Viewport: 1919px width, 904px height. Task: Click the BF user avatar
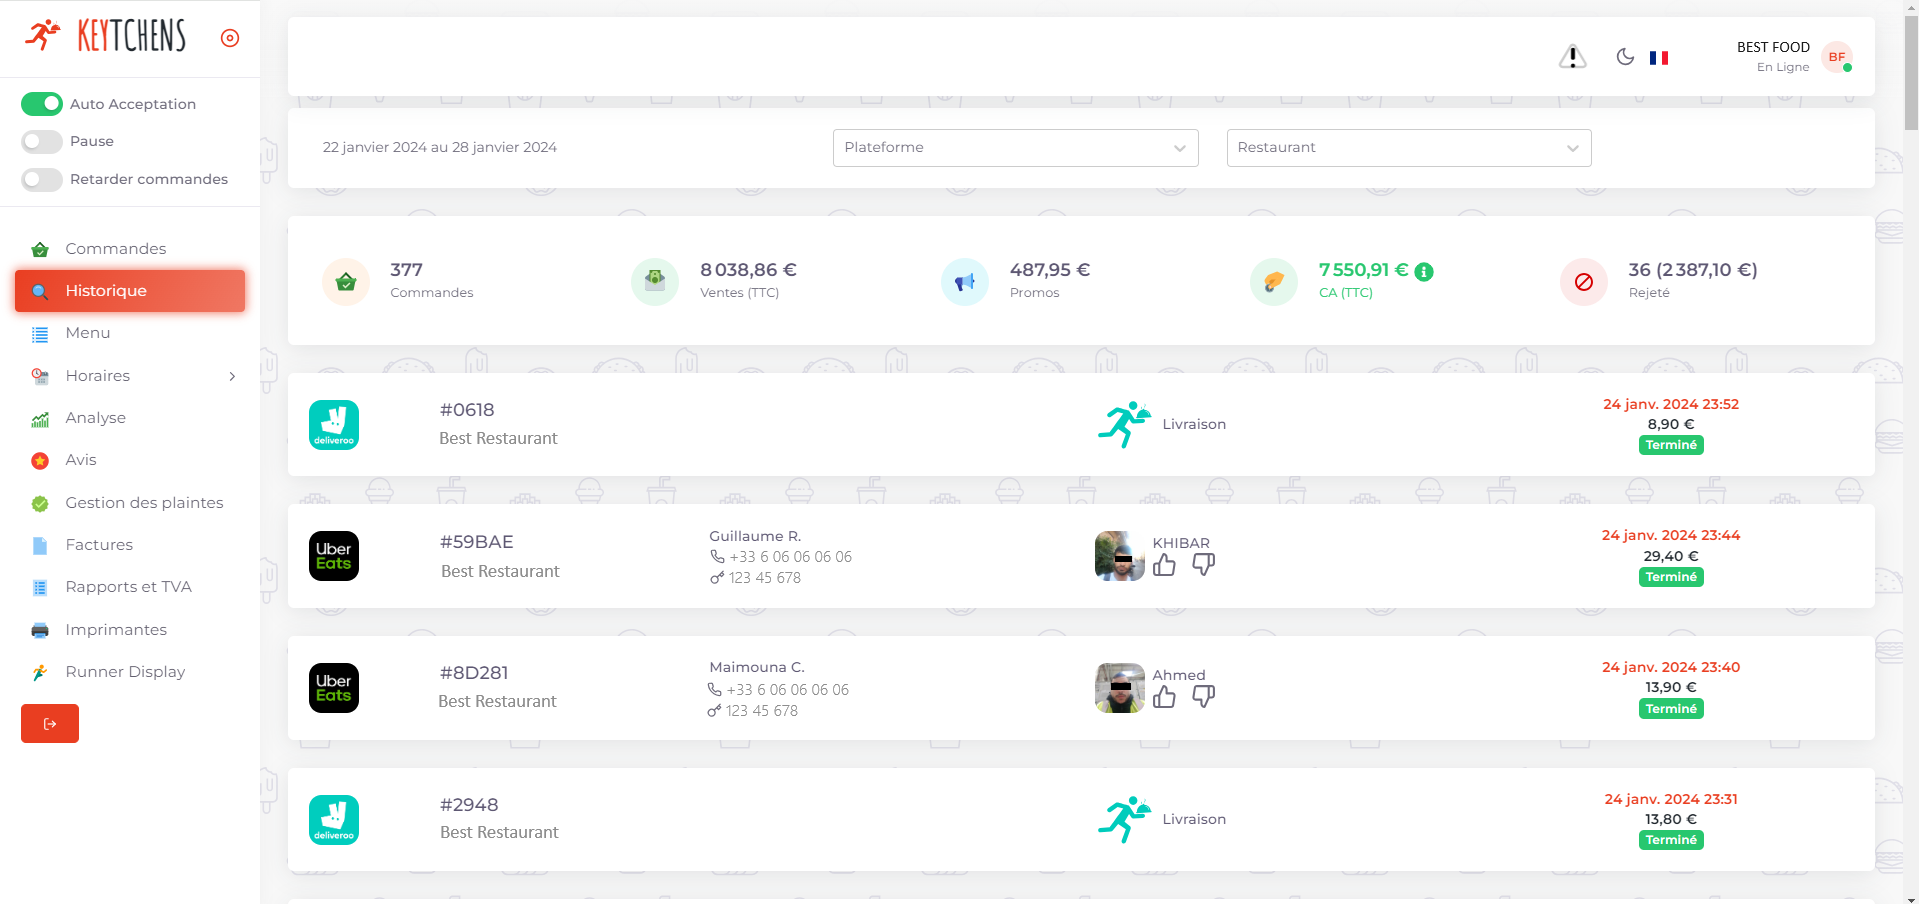1836,57
